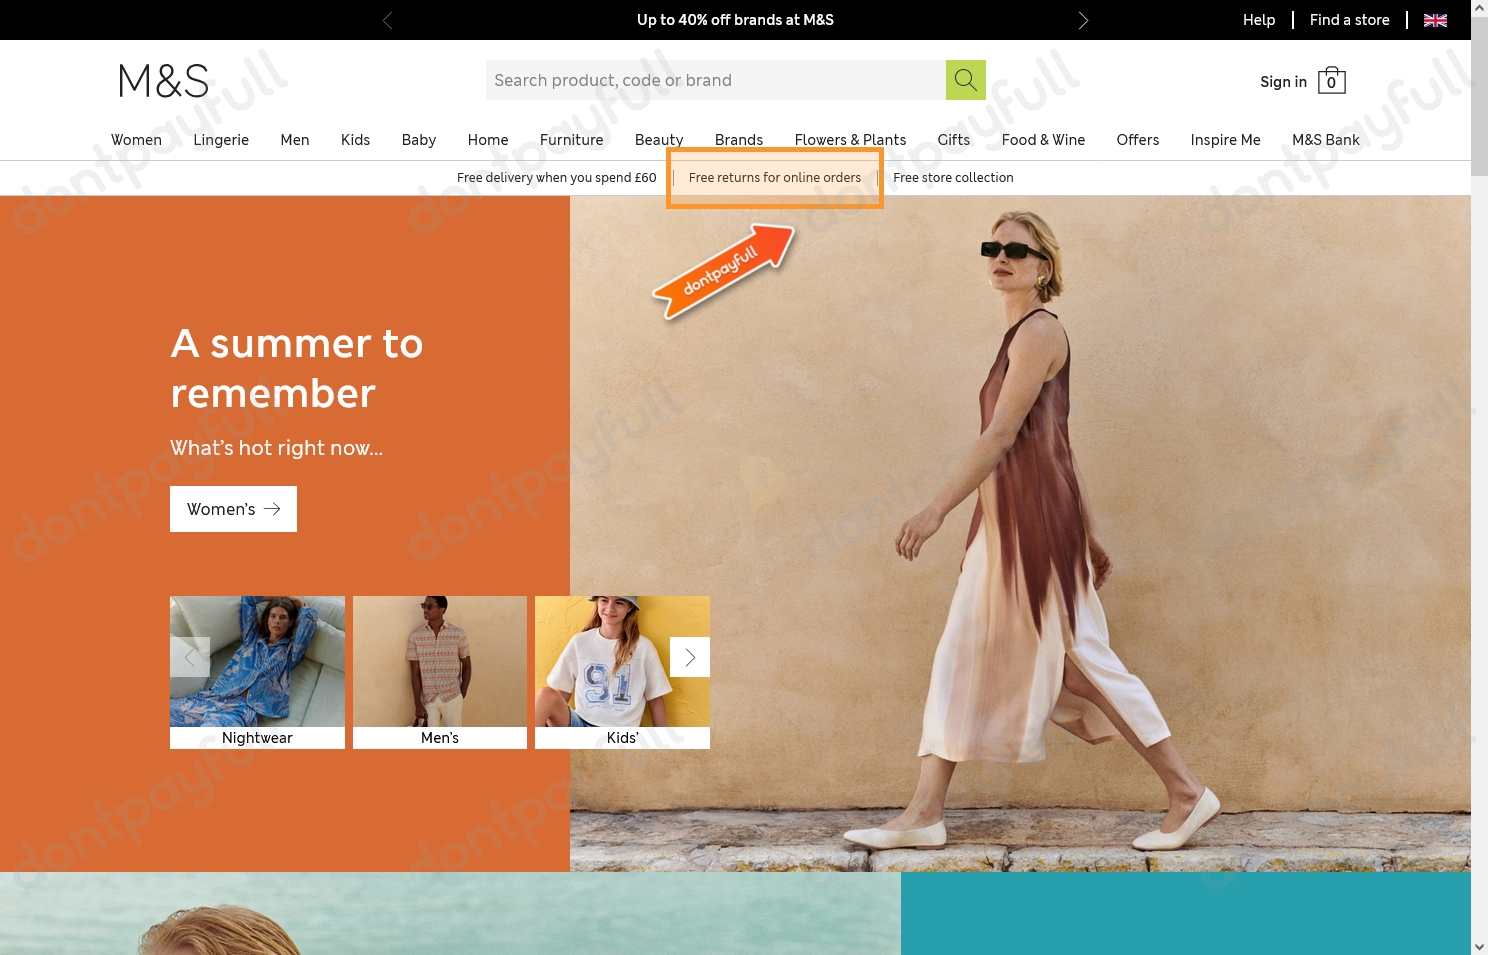Open the shopping basket icon
This screenshot has width=1488, height=955.
pos(1331,80)
